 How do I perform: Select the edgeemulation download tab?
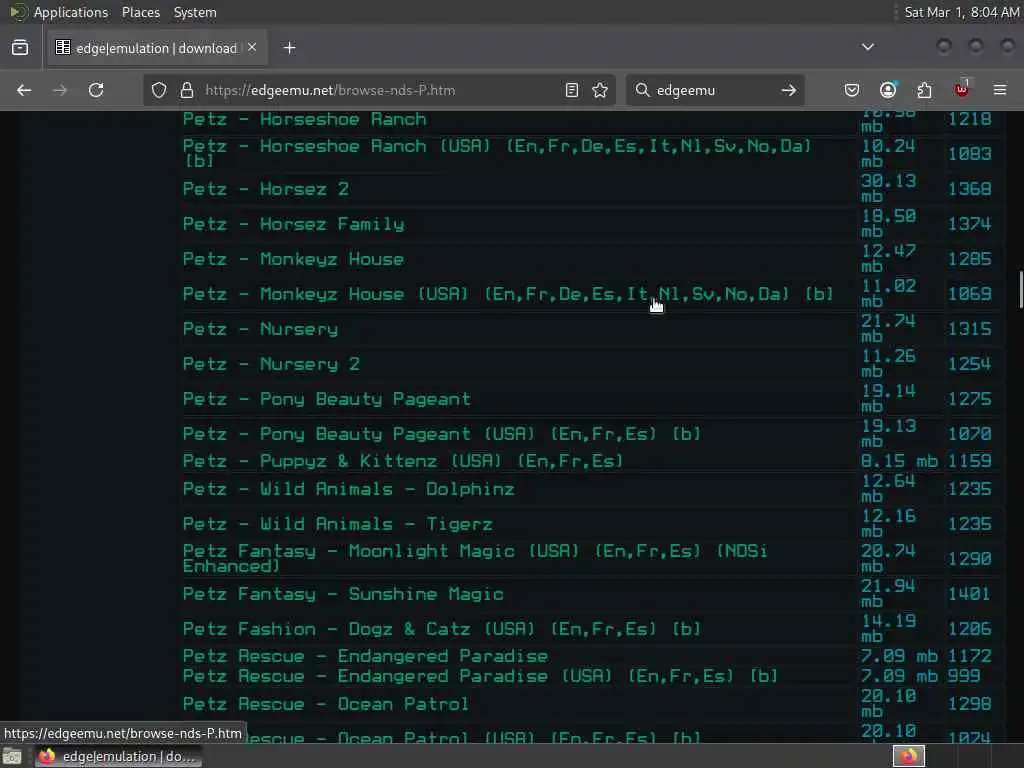156,48
